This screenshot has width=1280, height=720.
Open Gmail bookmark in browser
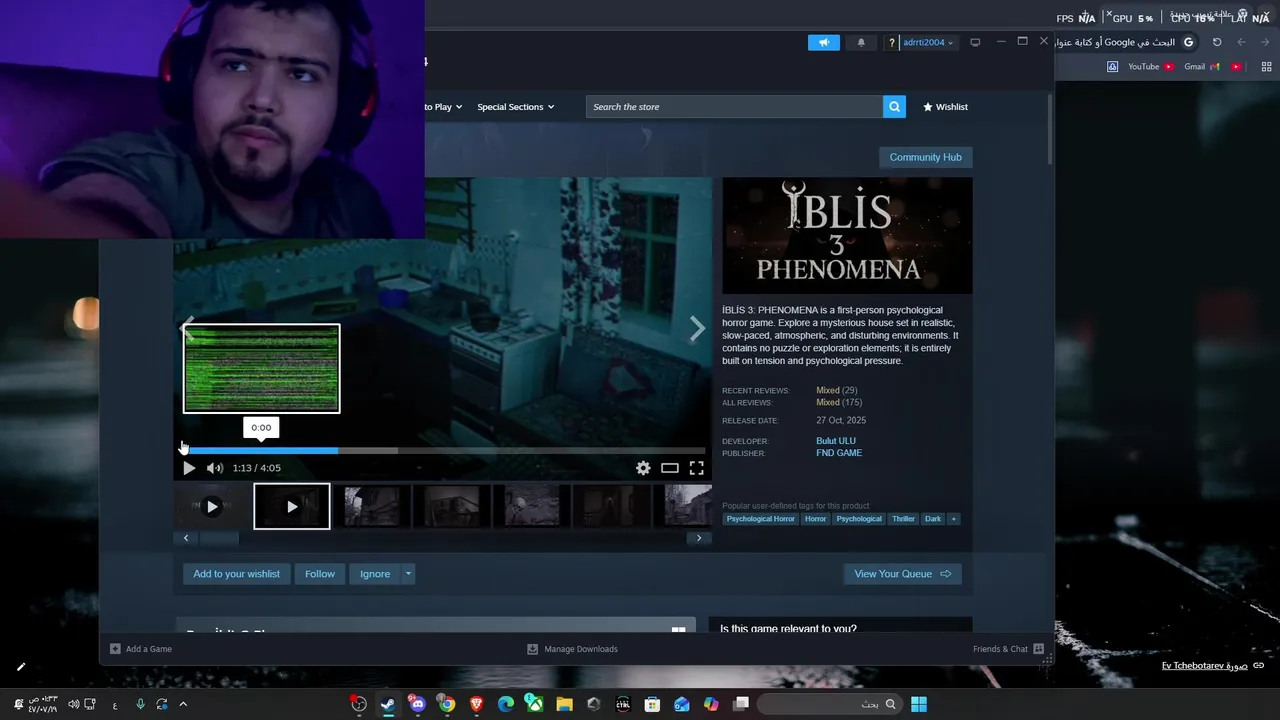(1202, 67)
